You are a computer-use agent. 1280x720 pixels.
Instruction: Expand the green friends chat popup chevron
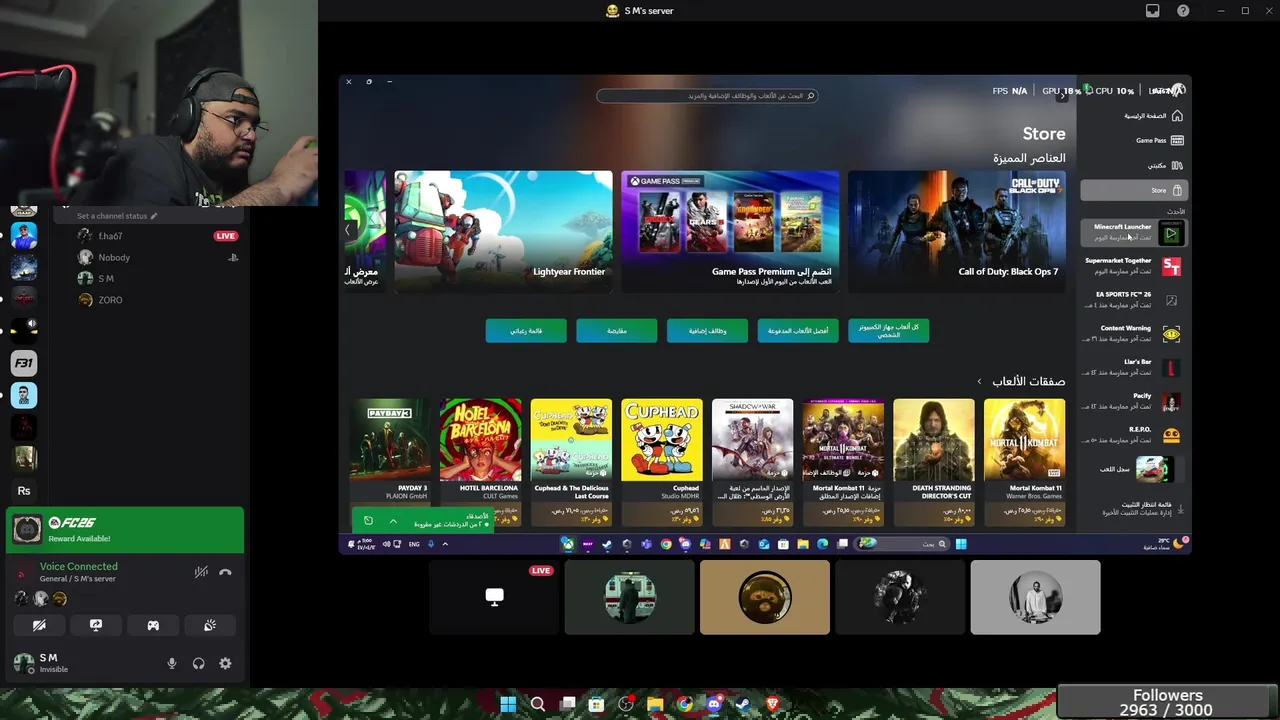point(393,521)
